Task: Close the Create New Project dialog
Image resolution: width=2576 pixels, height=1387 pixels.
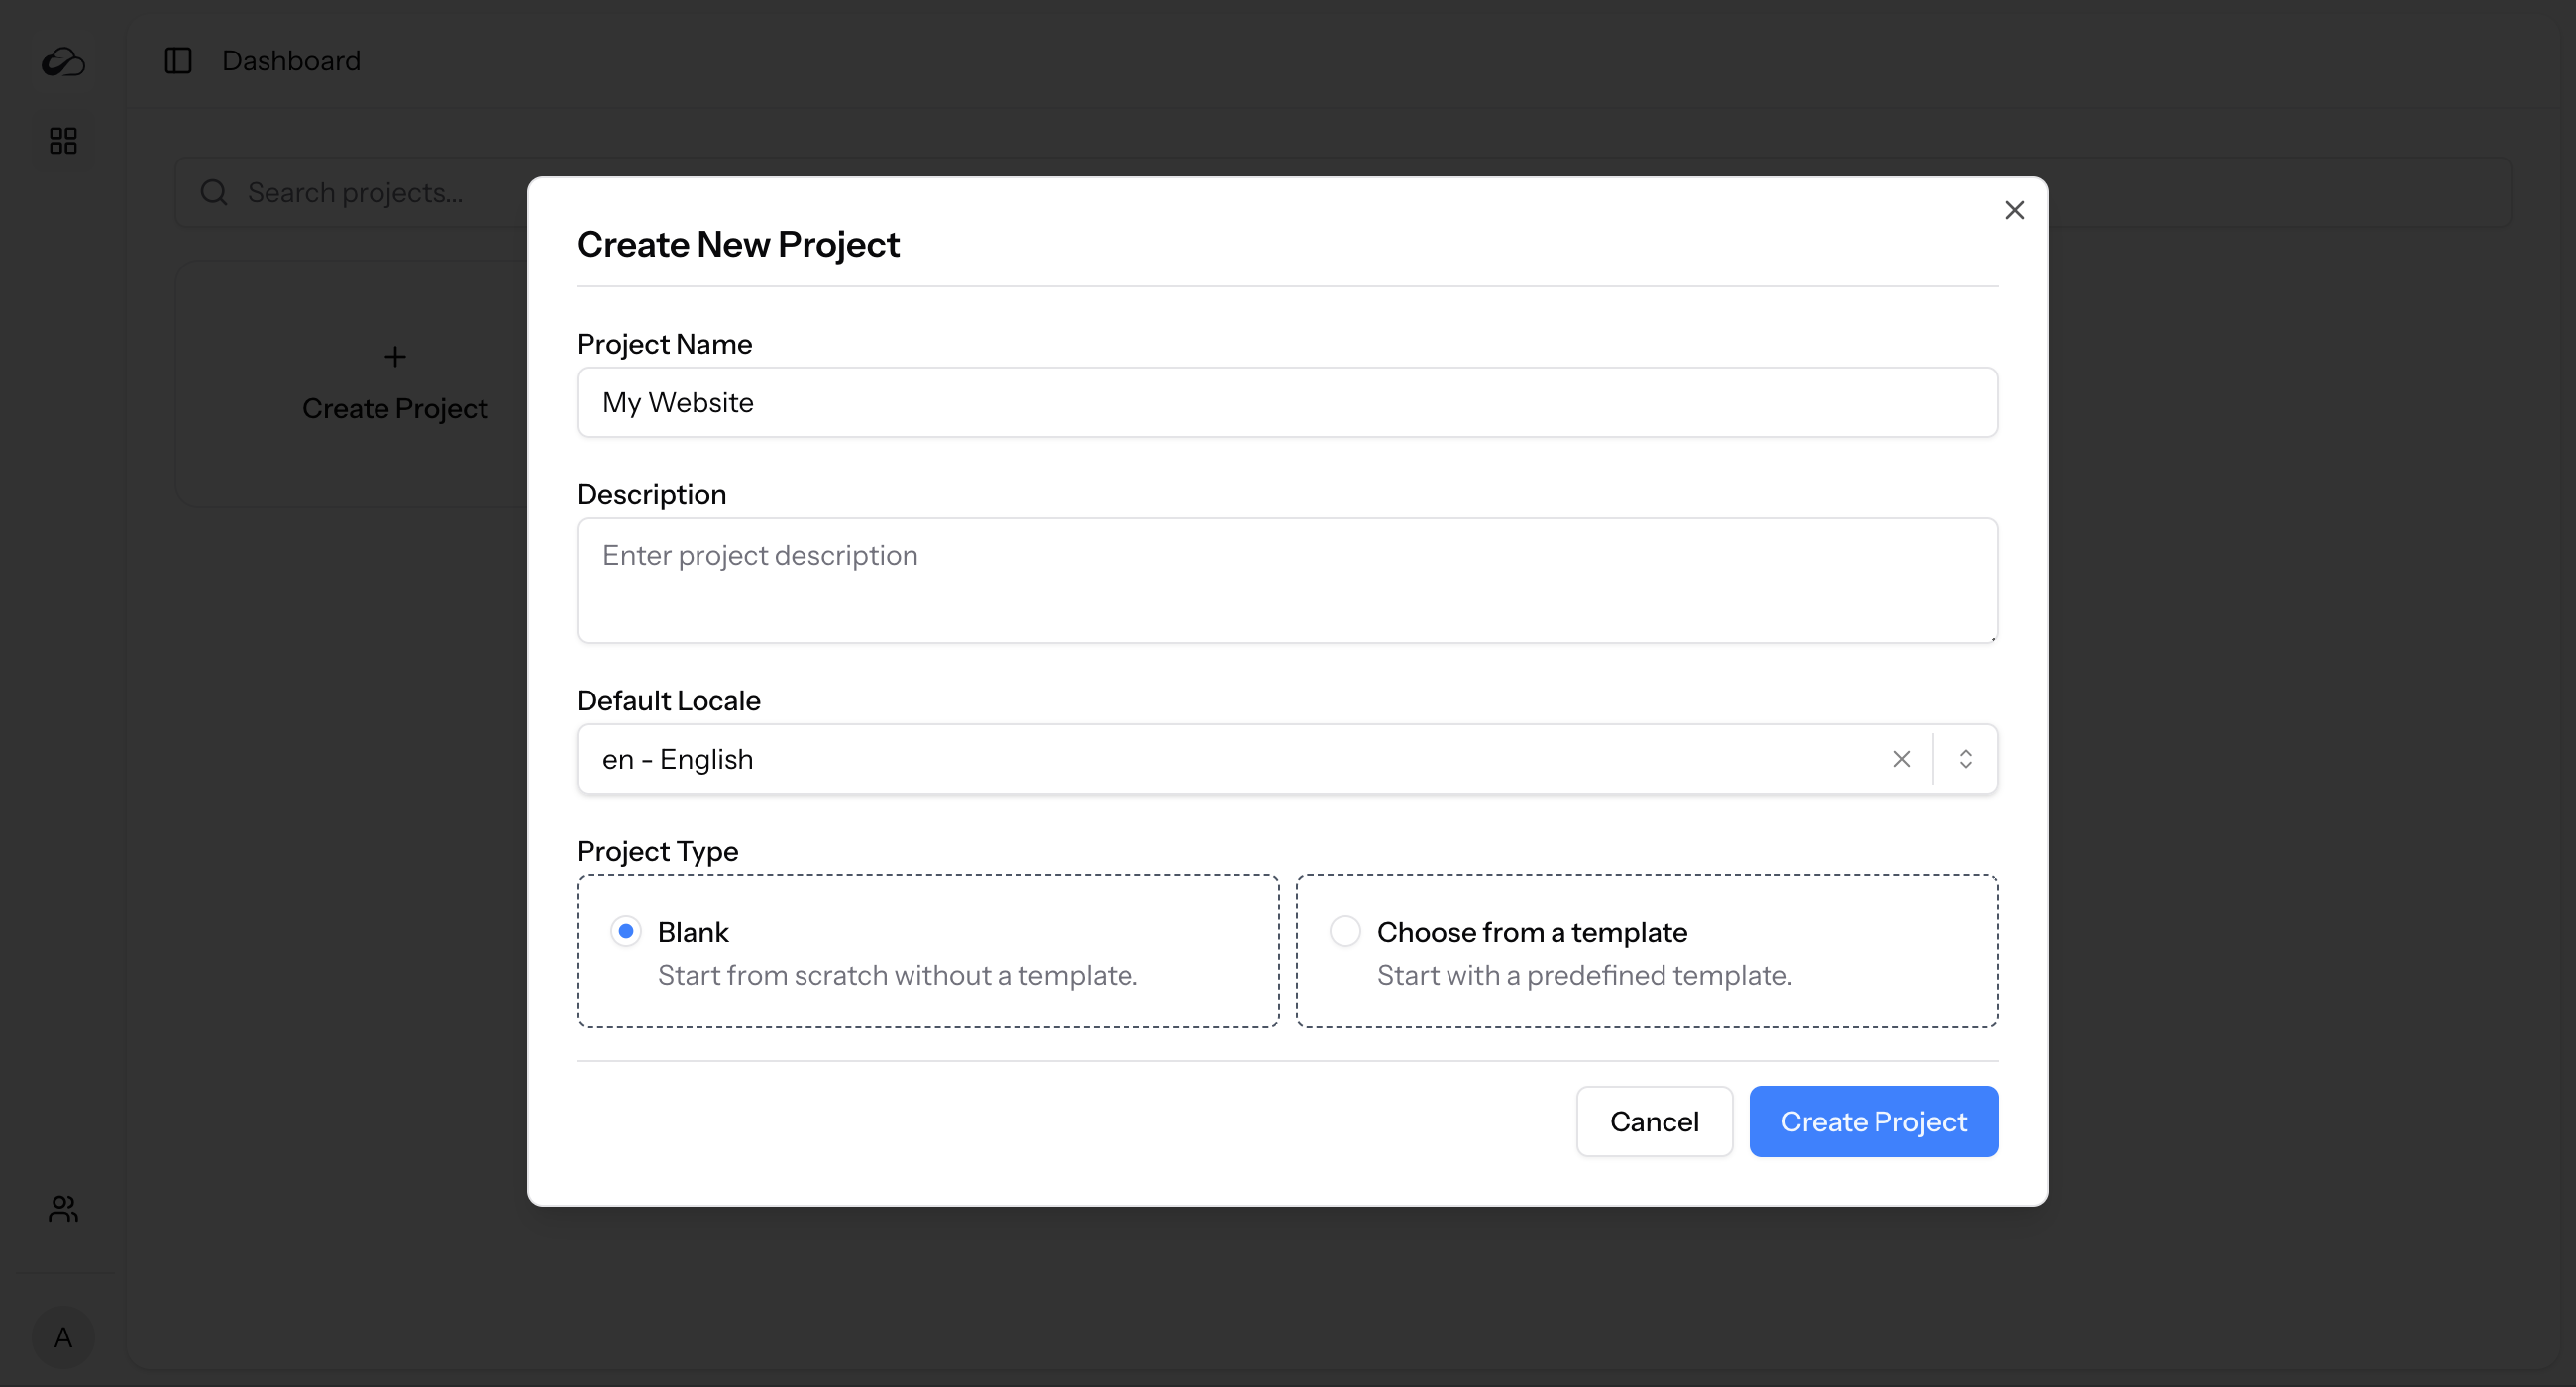Action: pos(2015,210)
